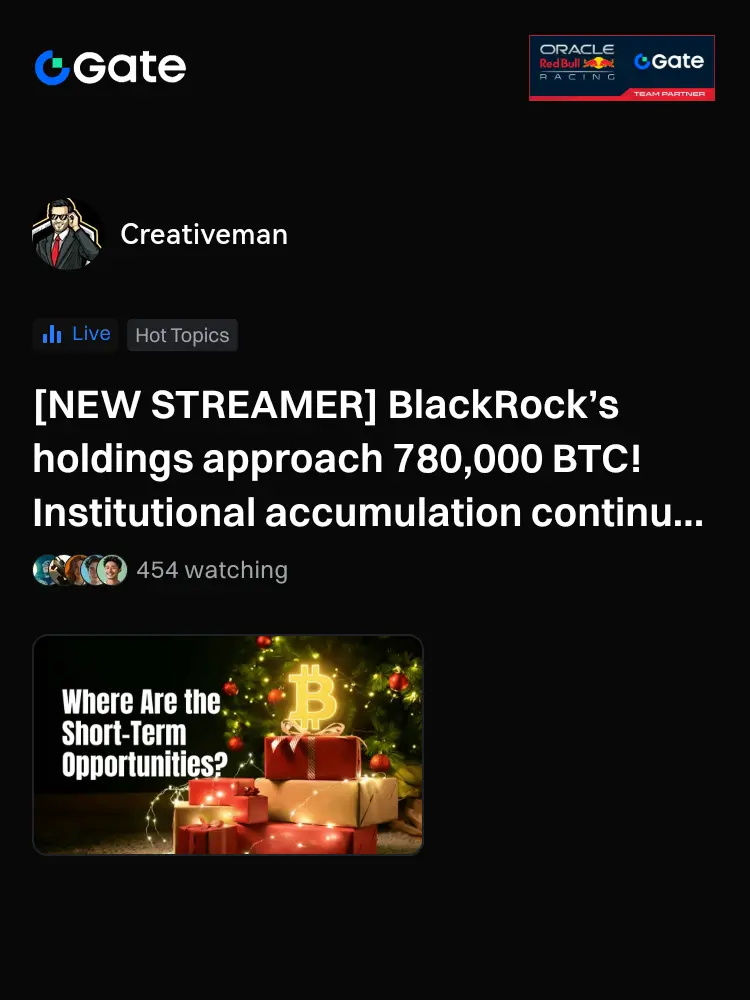Open the Short-Term Opportunities stream thumbnail text

pyautogui.click(x=144, y=733)
